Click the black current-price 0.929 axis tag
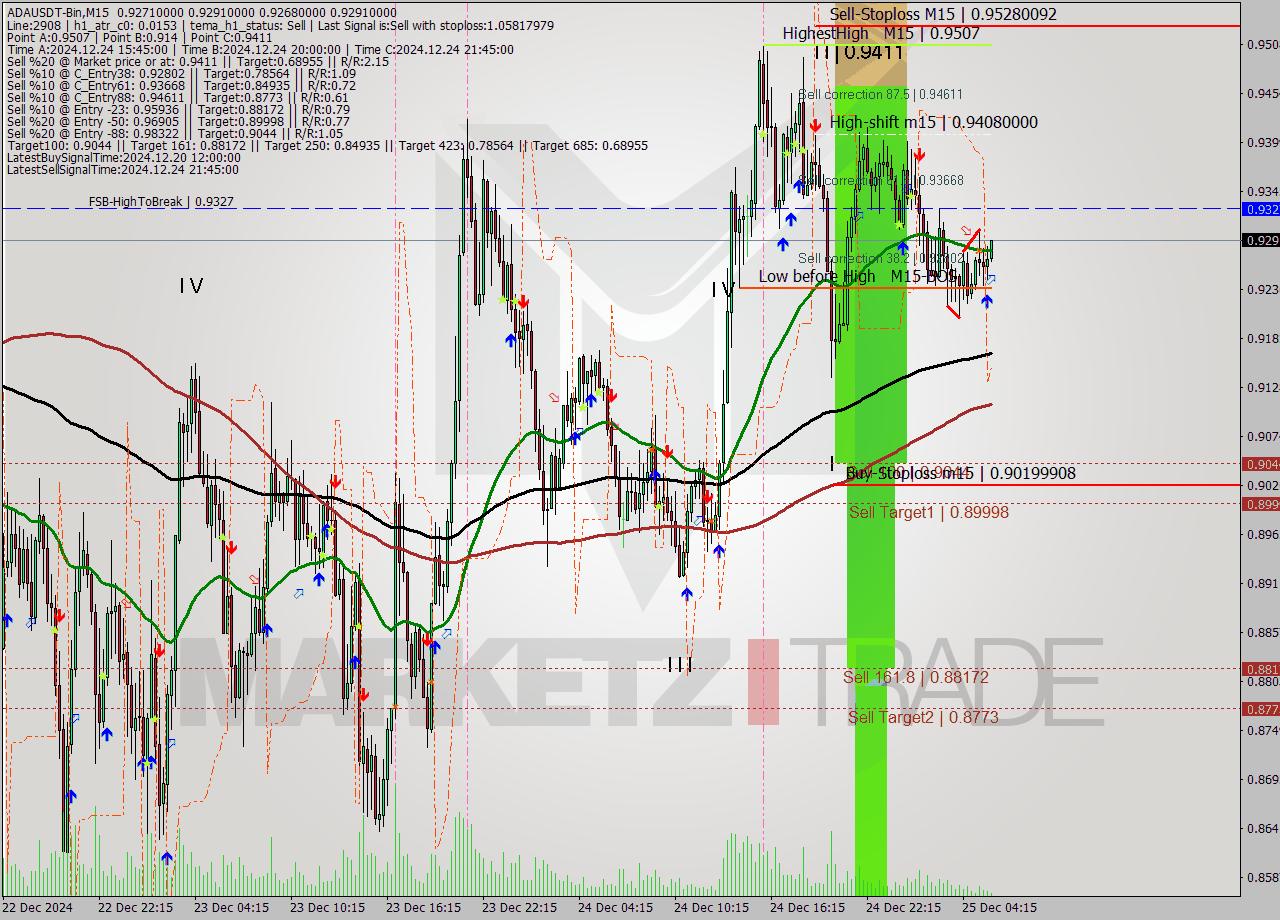The width and height of the screenshot is (1280, 920). click(1260, 240)
